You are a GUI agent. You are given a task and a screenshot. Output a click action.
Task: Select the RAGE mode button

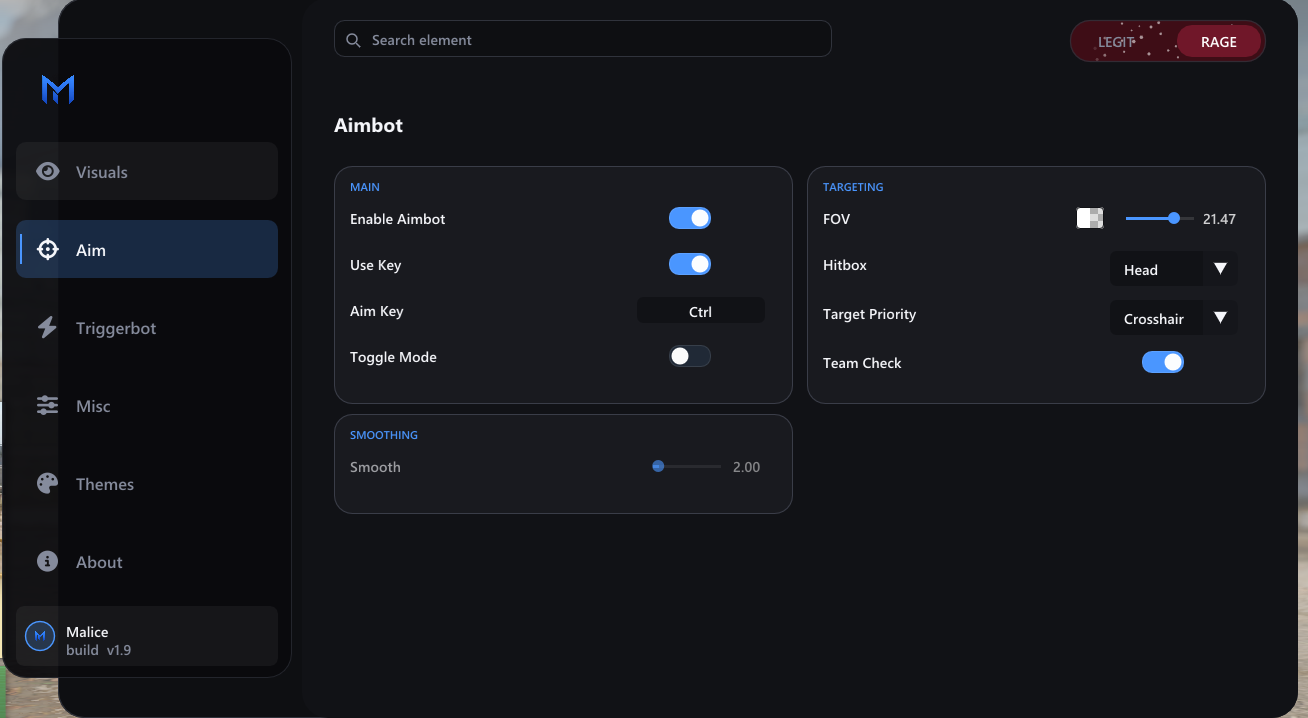(1219, 42)
